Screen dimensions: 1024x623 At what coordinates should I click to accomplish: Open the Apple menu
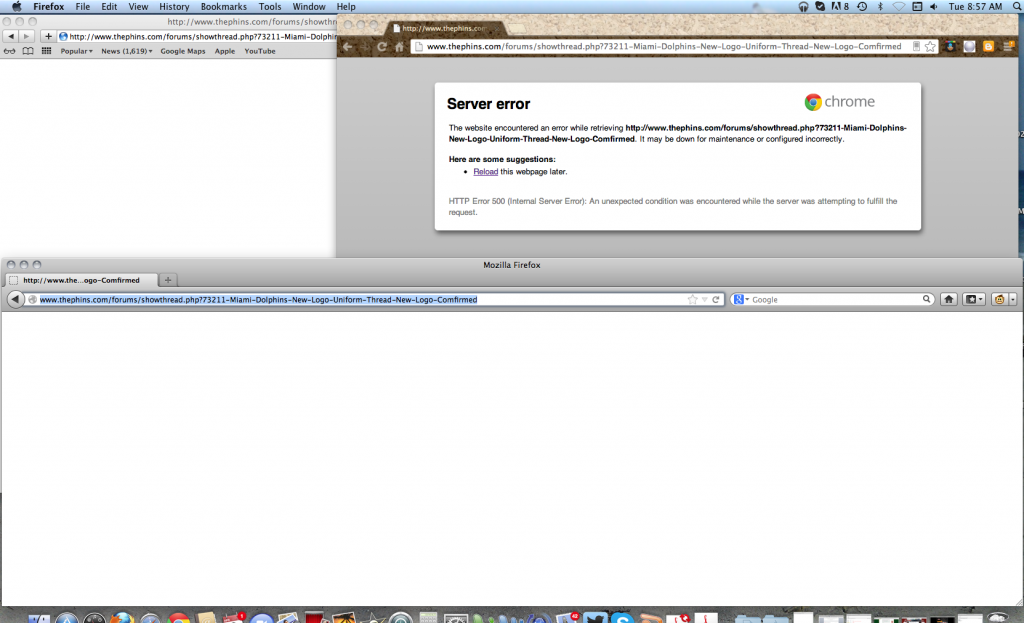(x=16, y=7)
